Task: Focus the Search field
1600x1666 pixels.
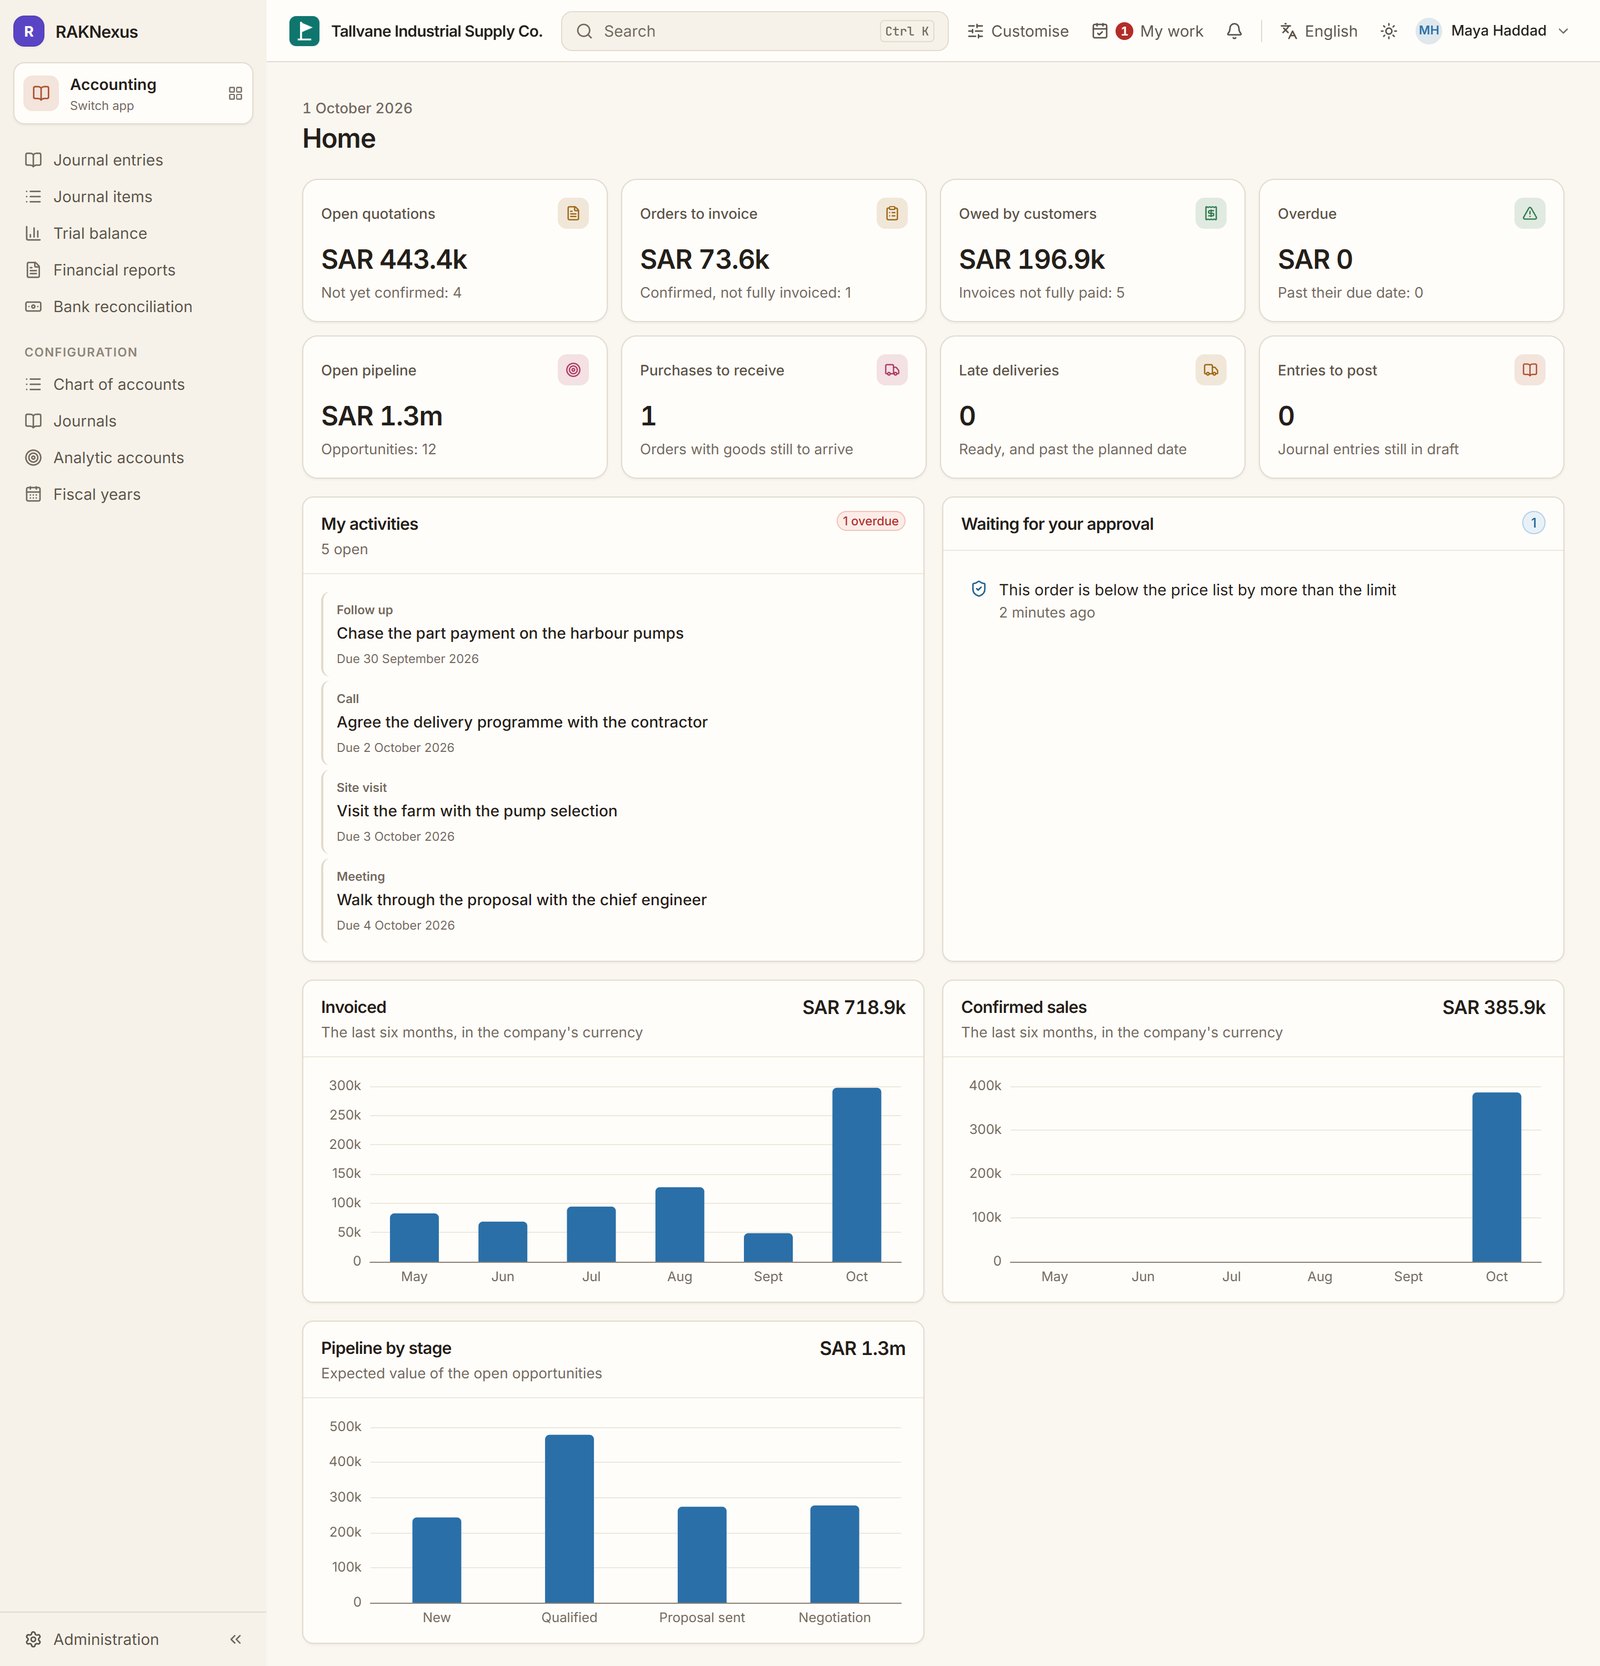Action: [754, 31]
